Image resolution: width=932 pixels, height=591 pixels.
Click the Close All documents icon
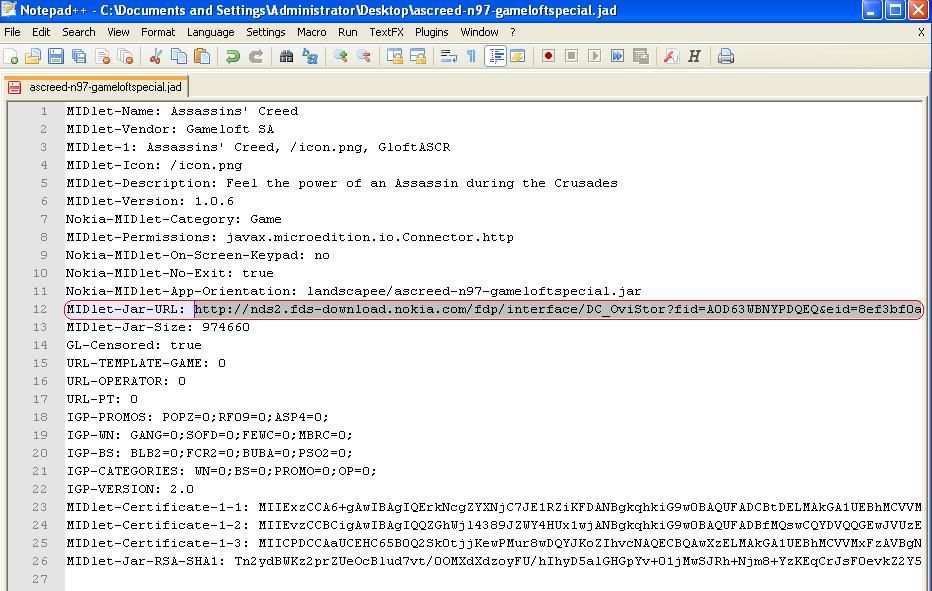126,56
